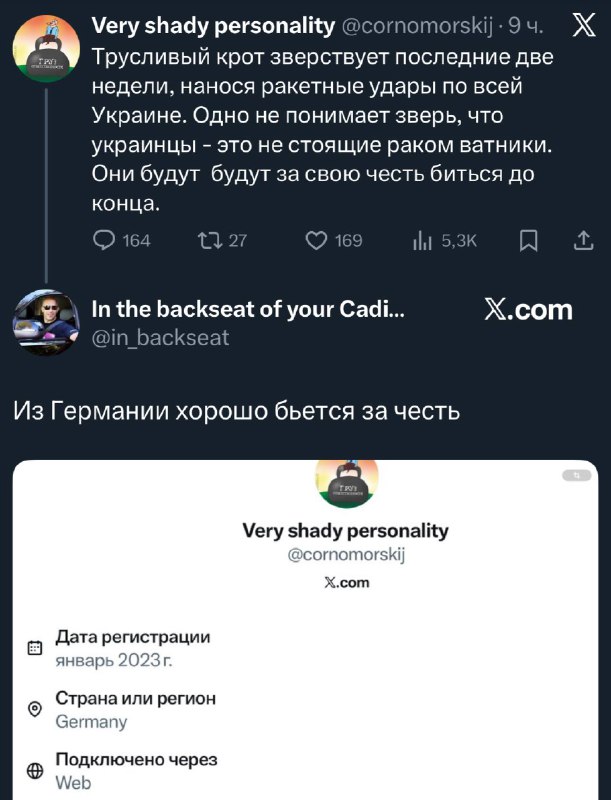Like the tweet with 169 hearts

316,240
